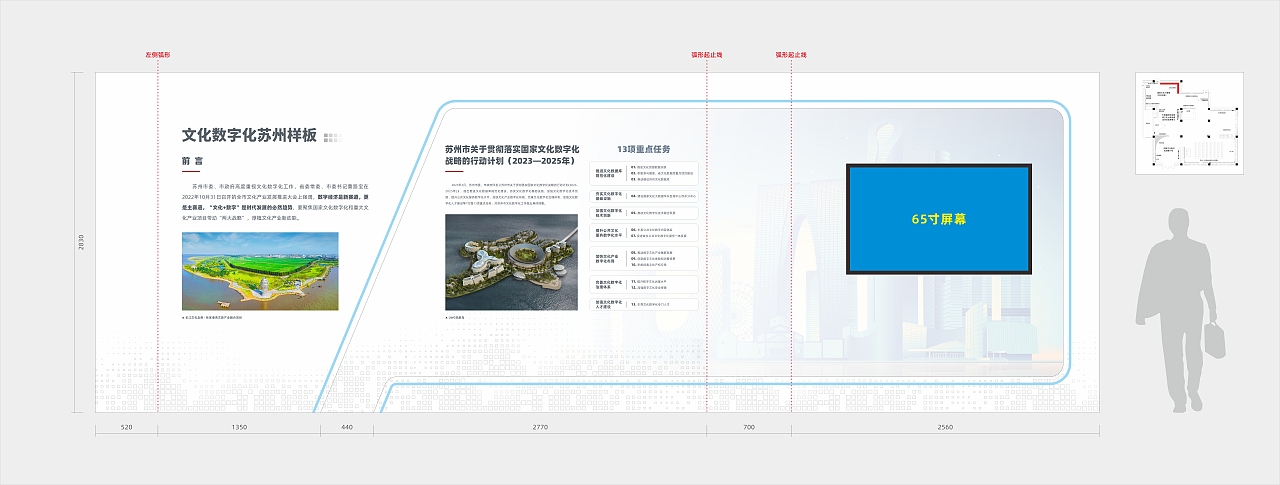This screenshot has height=485, width=1280.
Task: Click the gray pixel squares beside the main title
Action: click(x=333, y=136)
